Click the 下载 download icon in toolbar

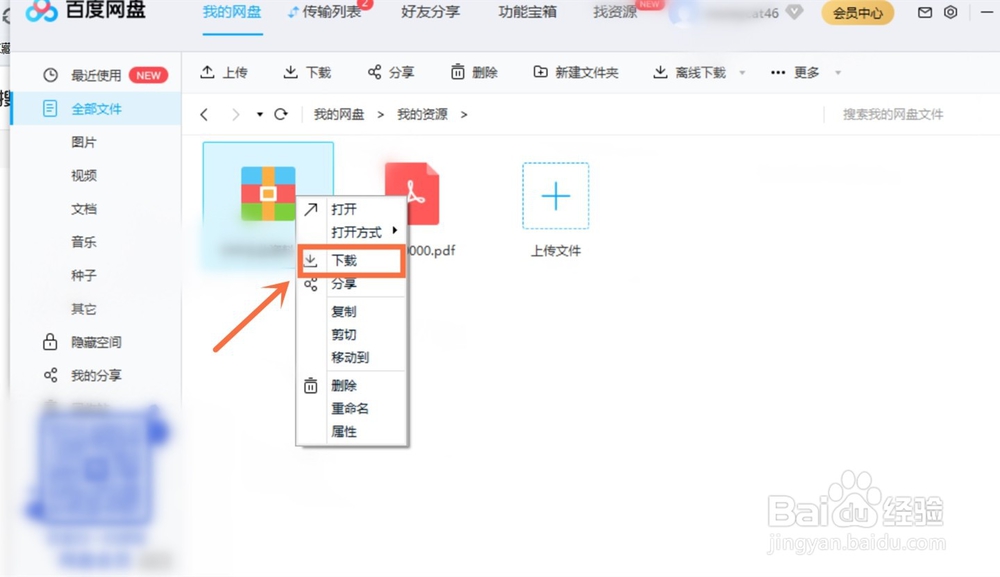291,72
